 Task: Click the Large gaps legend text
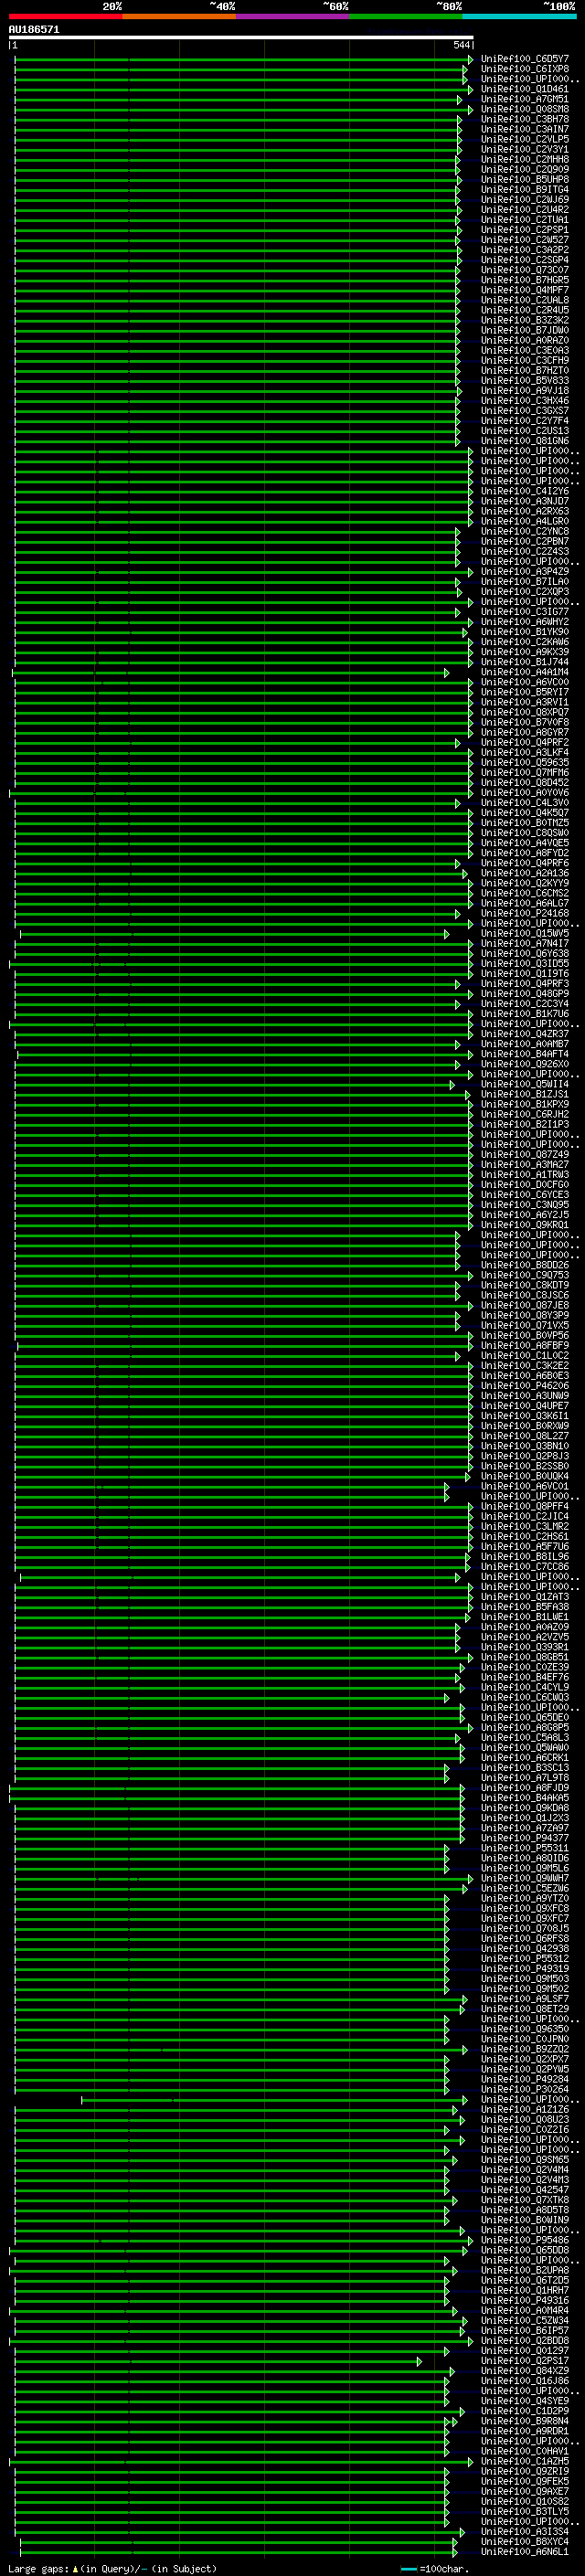pyautogui.click(x=112, y=2569)
